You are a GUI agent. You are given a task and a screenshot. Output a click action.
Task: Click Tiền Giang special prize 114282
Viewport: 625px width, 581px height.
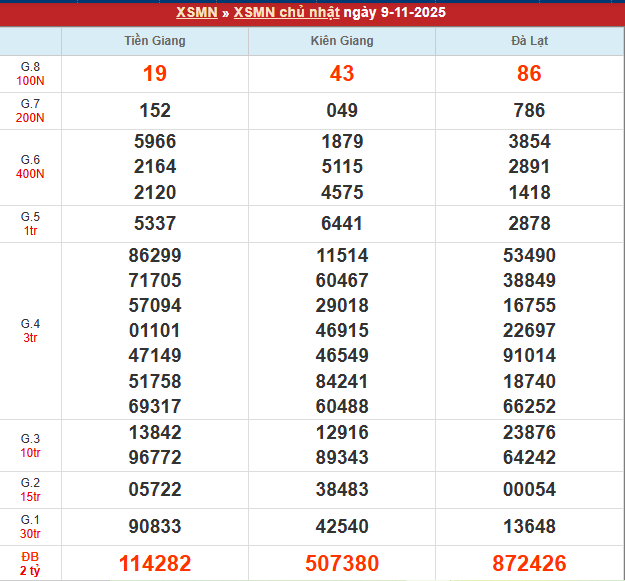(x=155, y=563)
